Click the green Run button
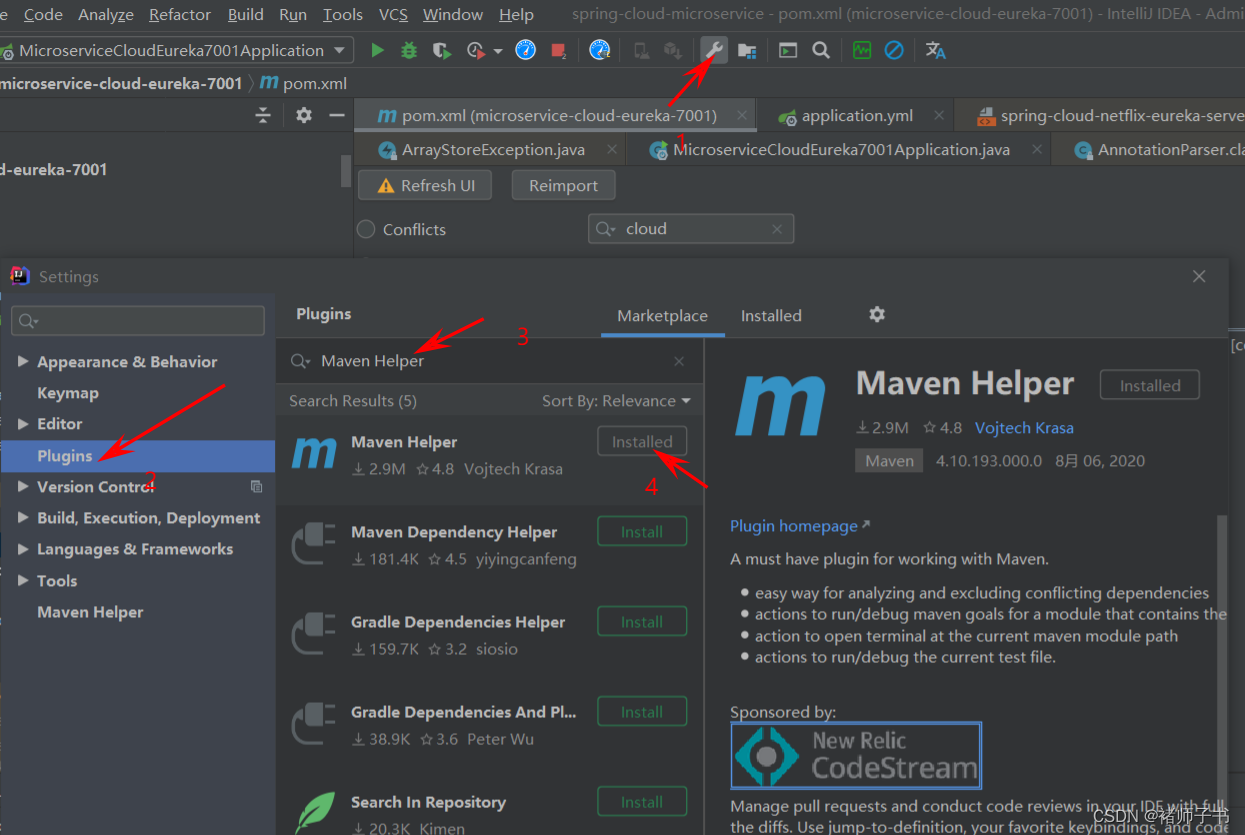This screenshot has height=835, width=1245. pos(377,50)
